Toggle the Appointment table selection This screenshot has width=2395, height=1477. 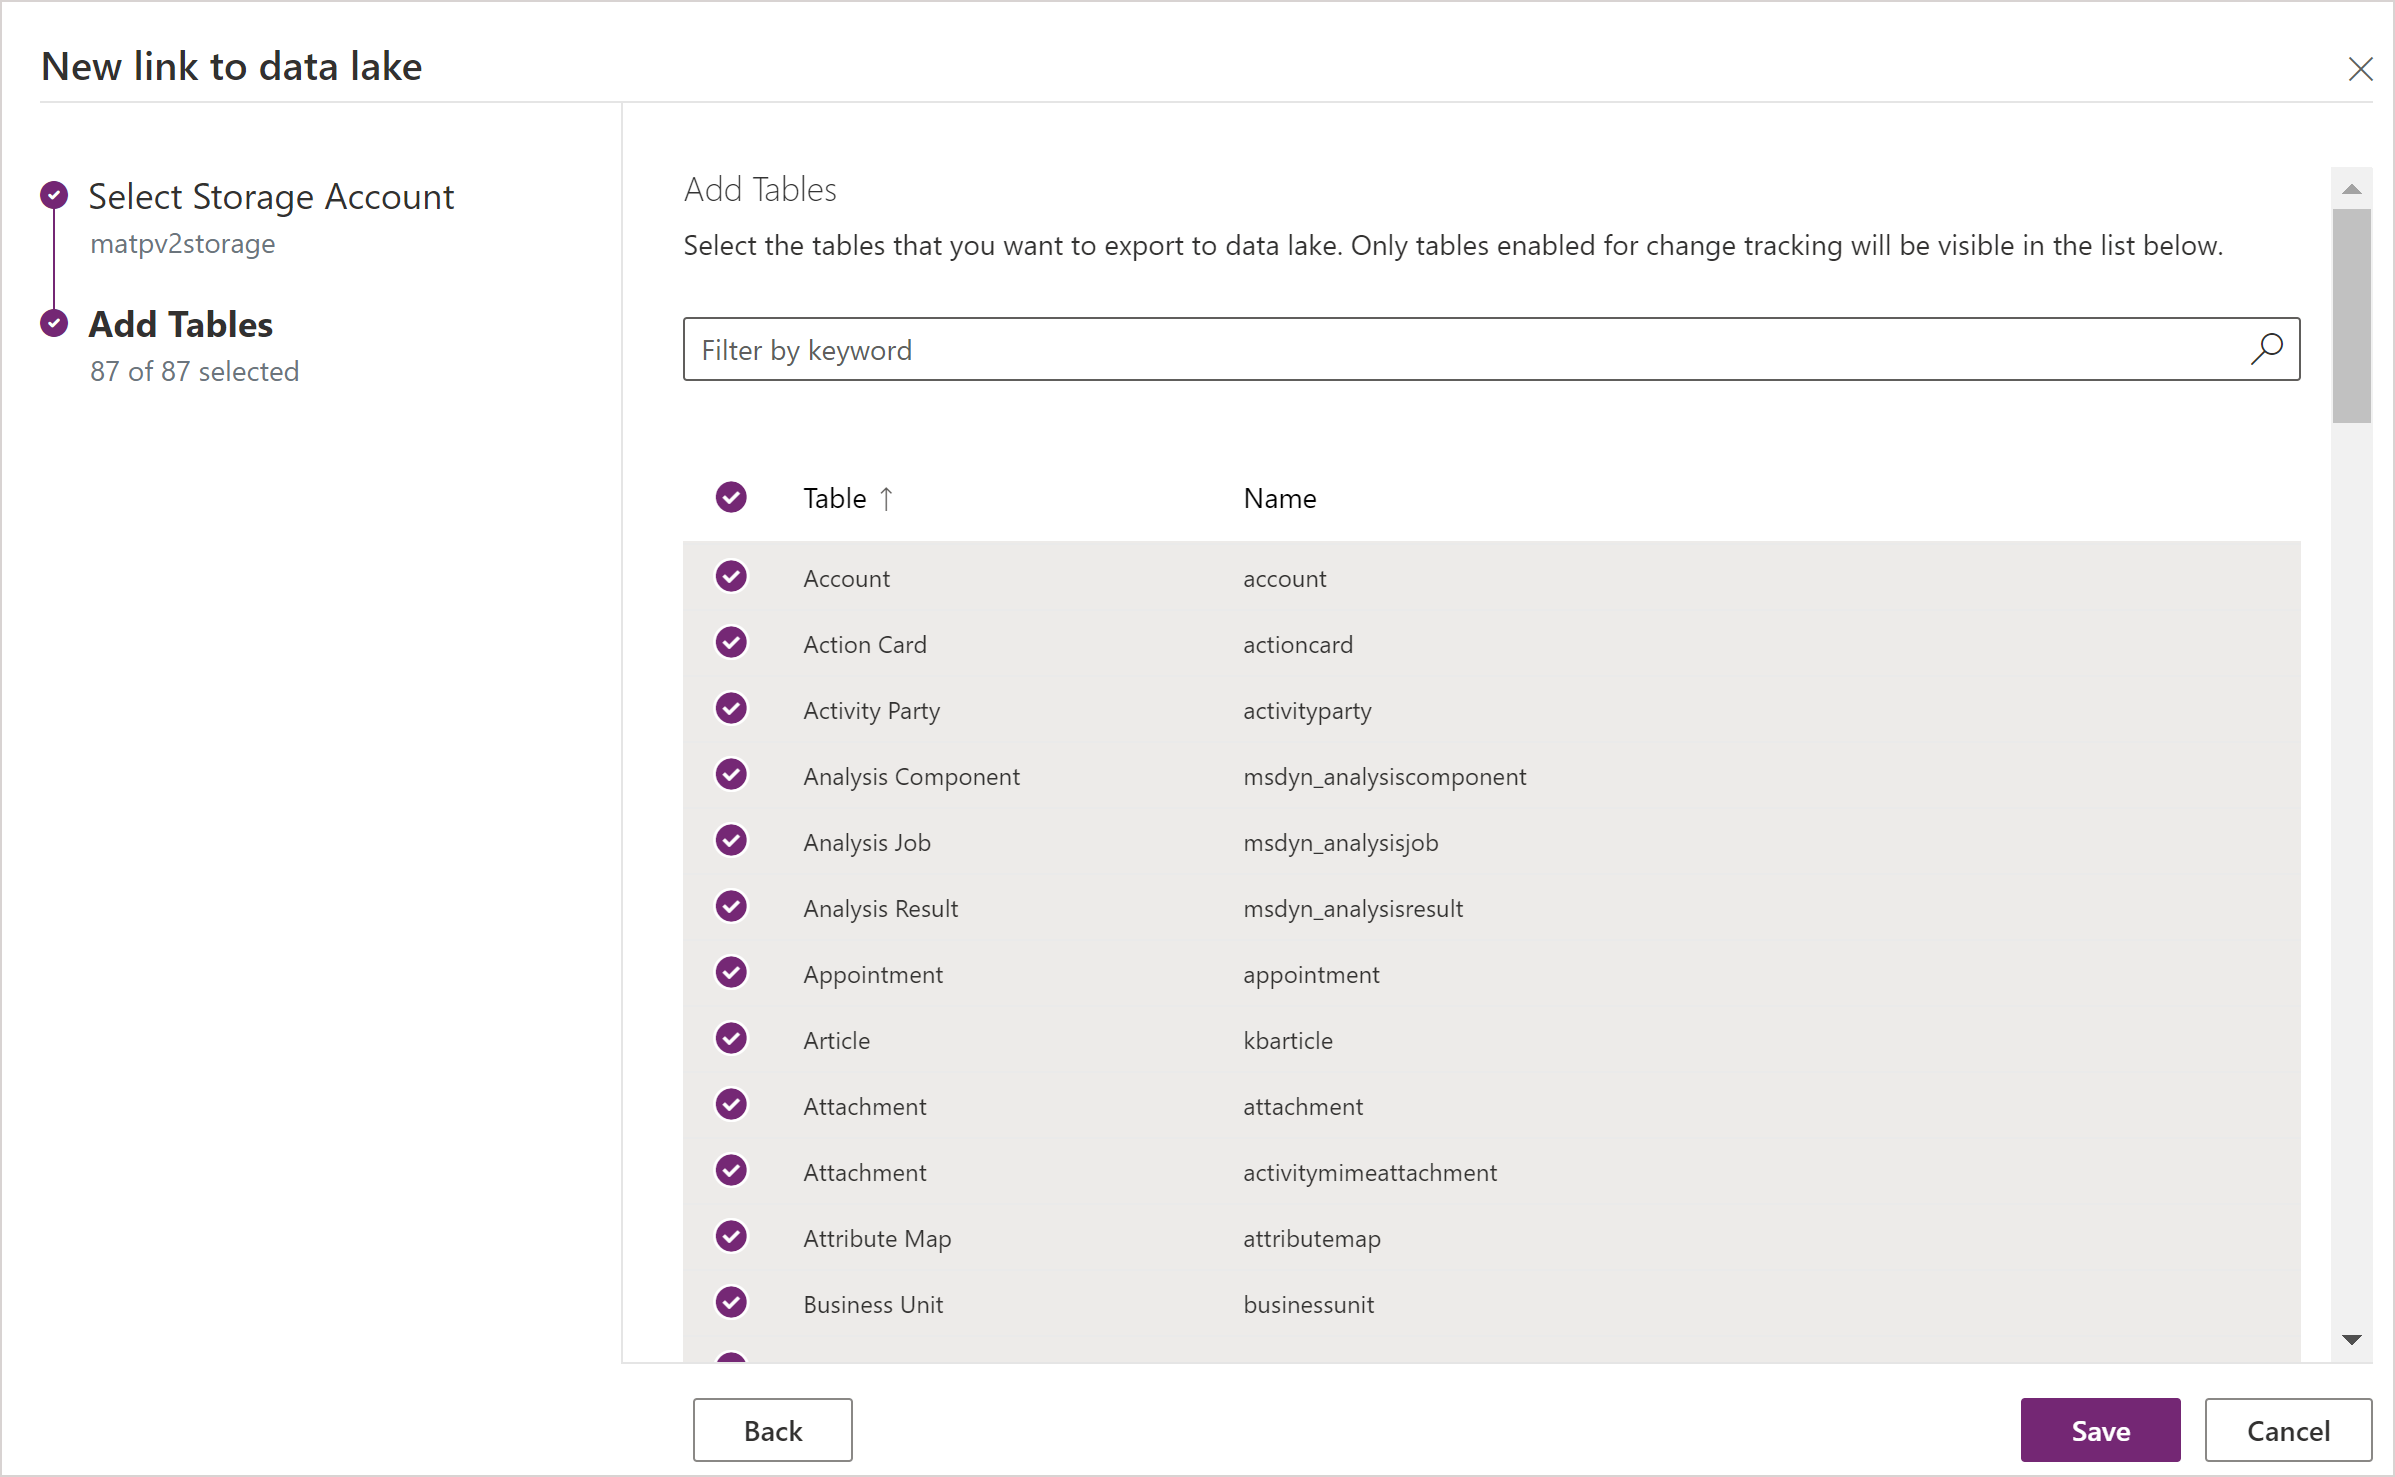(732, 972)
